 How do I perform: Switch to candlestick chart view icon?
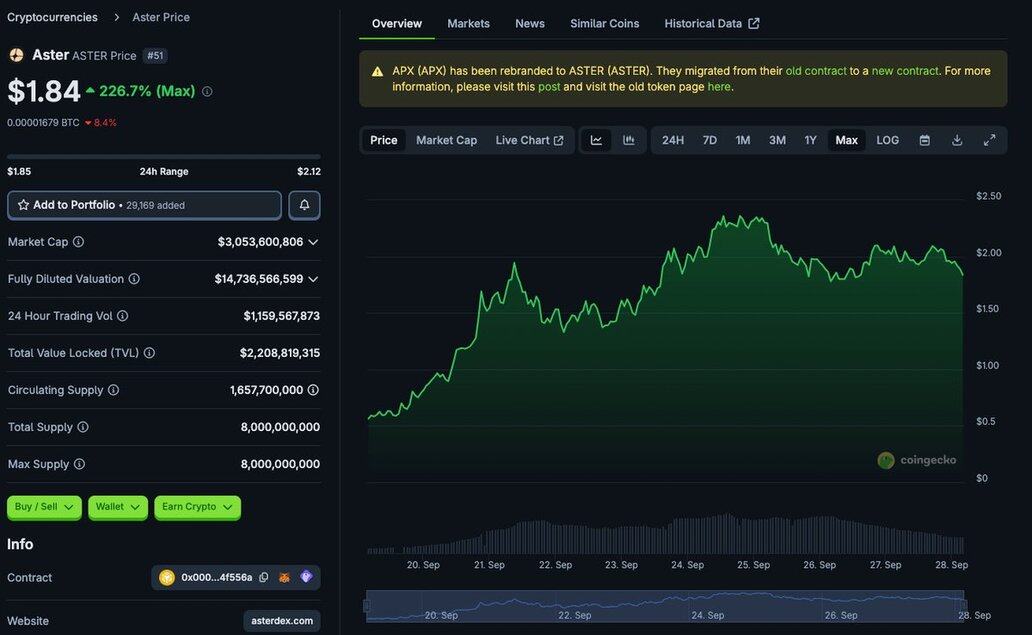pyautogui.click(x=629, y=140)
